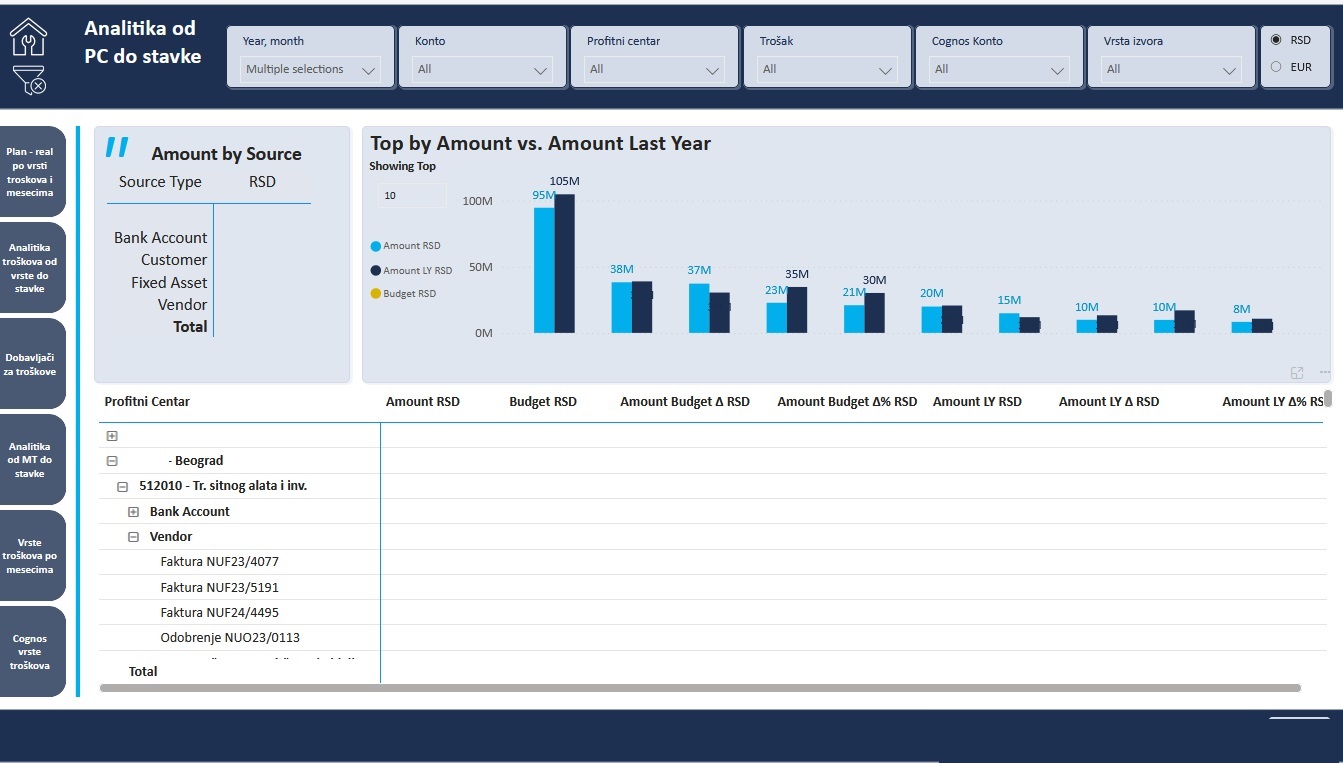1343x763 pixels.
Task: Click Amount LY RSD column header
Action: 977,402
